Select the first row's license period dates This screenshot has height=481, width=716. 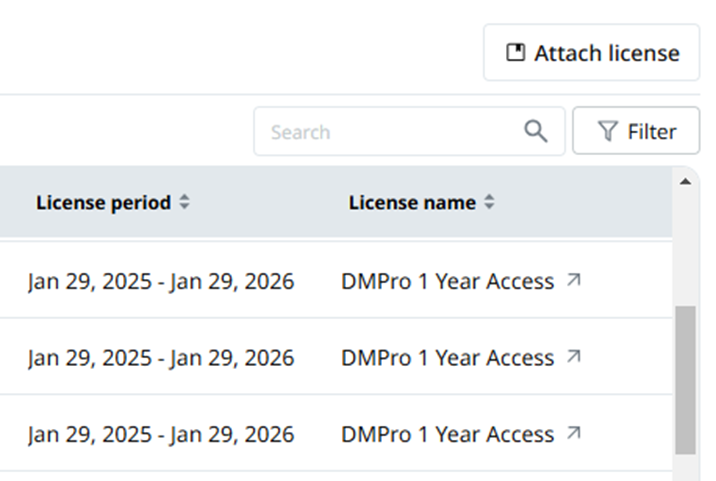pyautogui.click(x=161, y=281)
